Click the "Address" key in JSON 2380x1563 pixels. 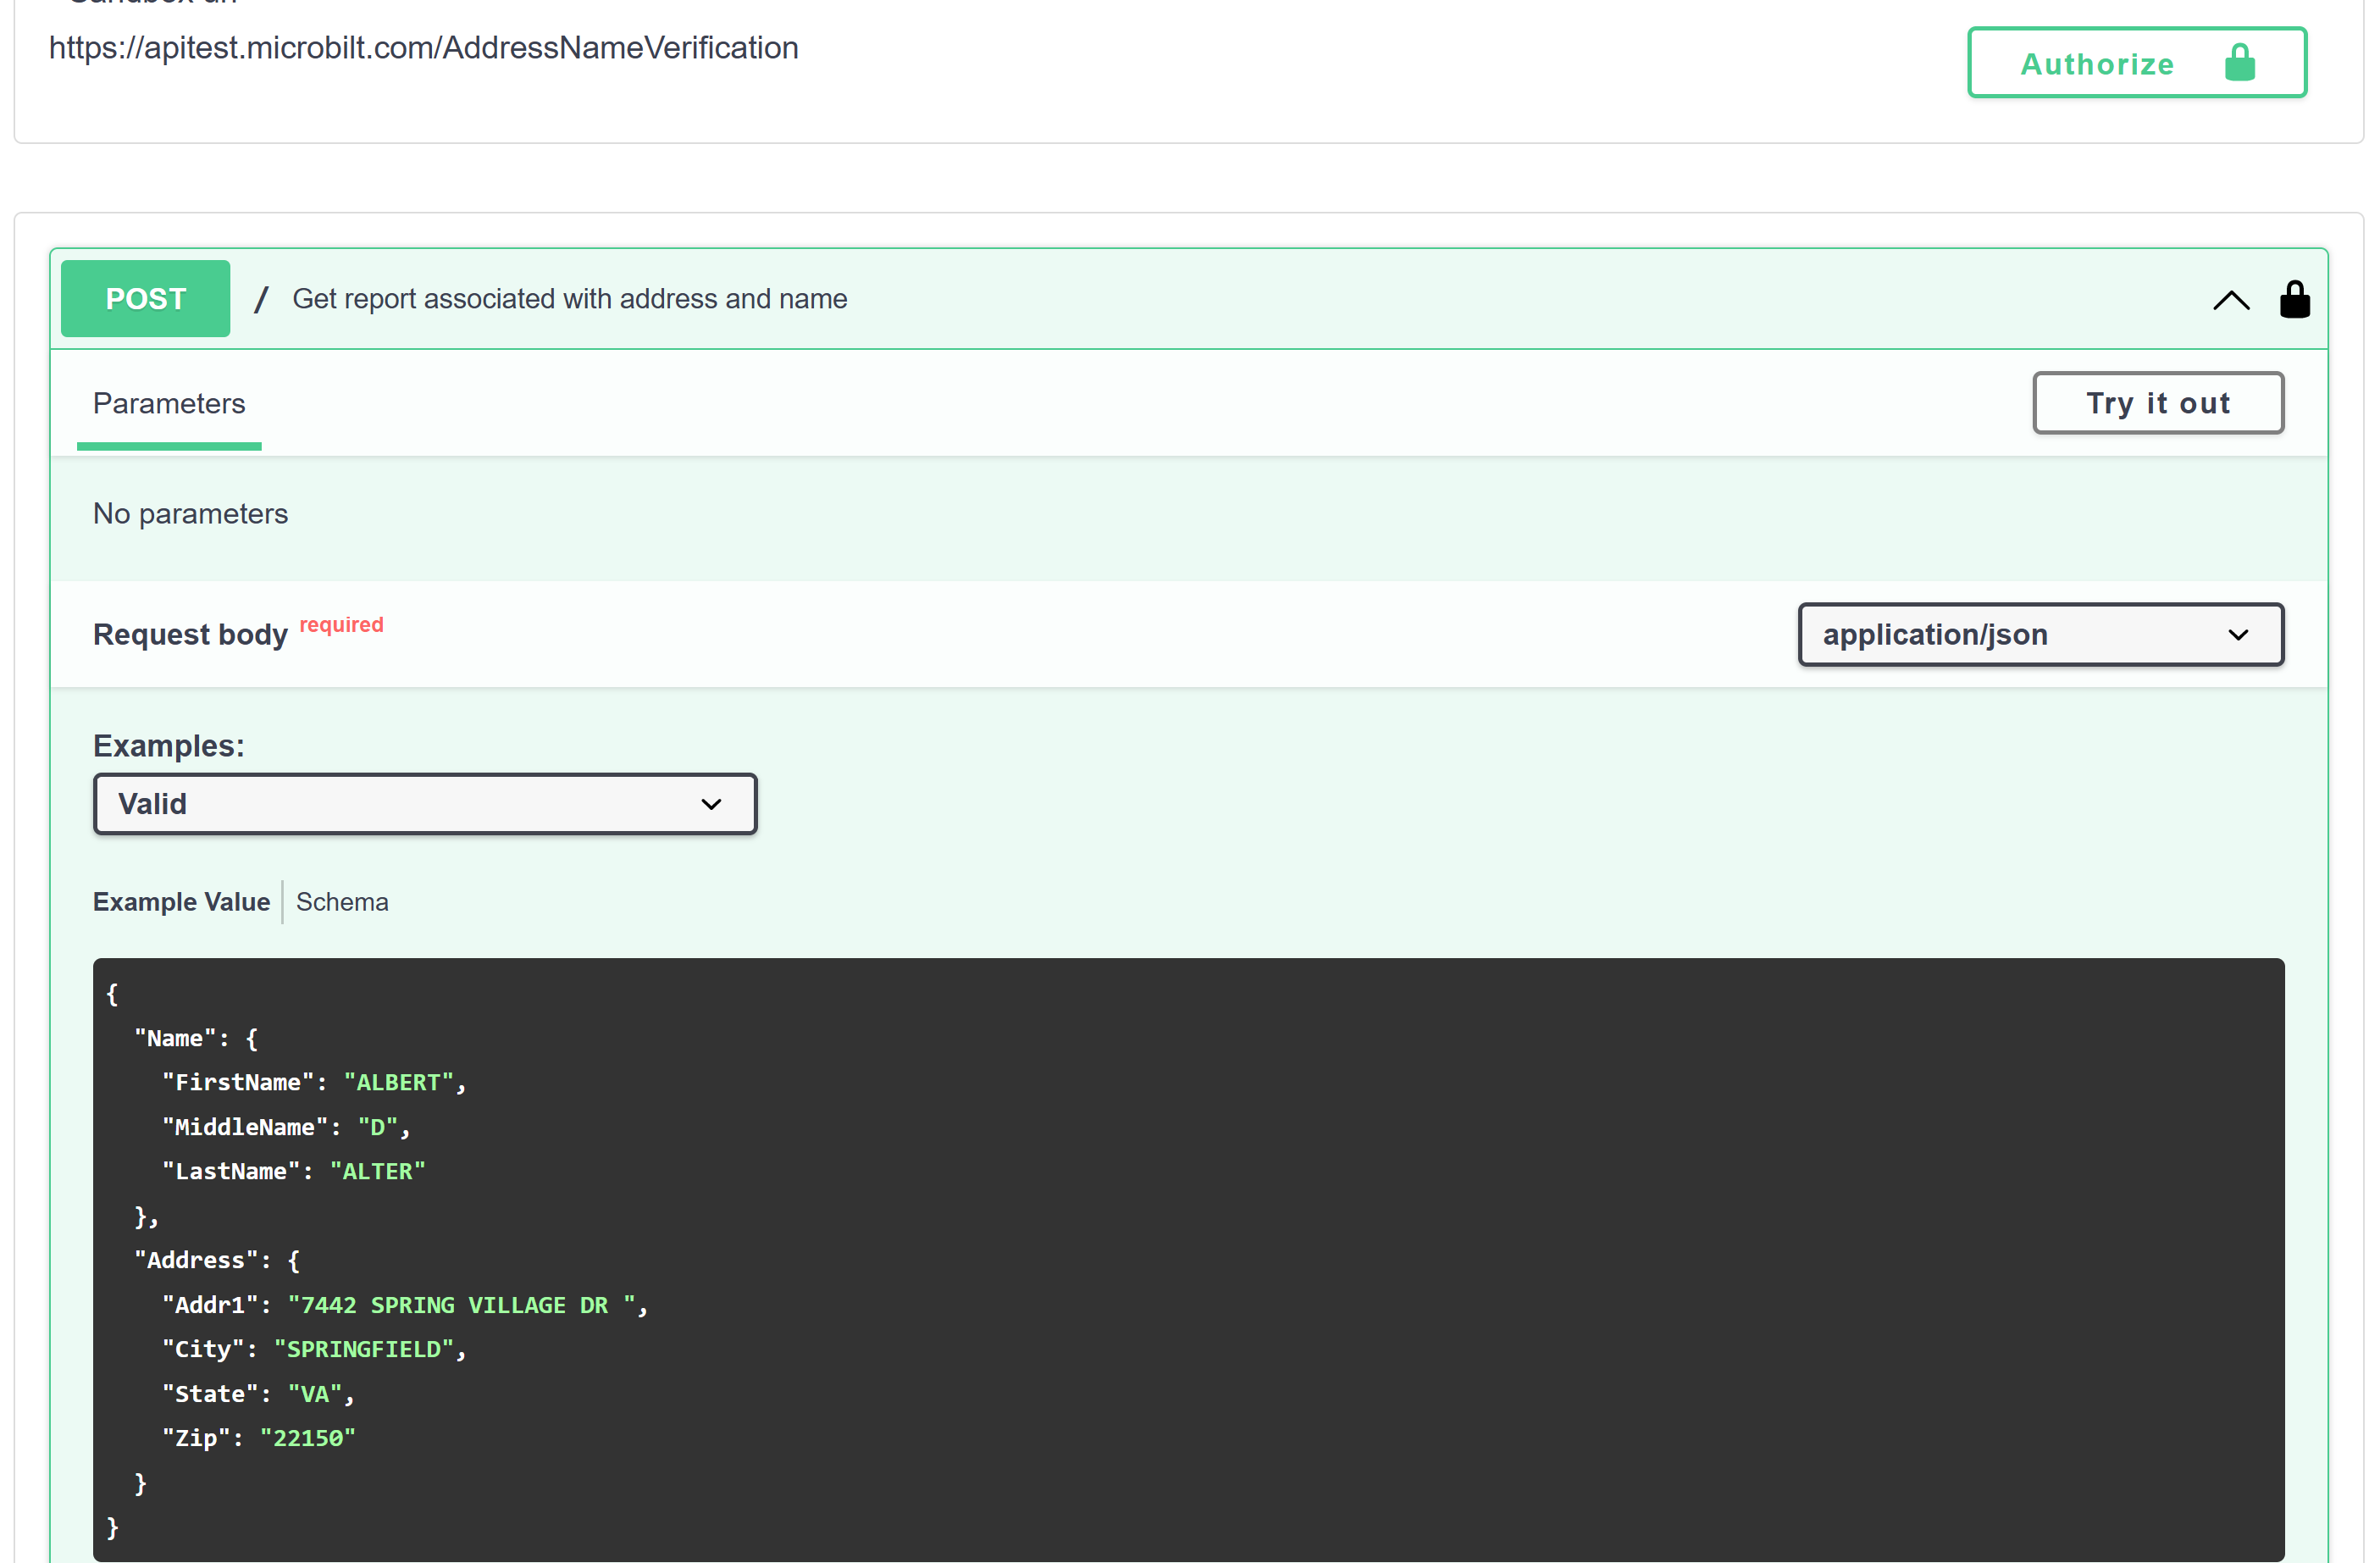(196, 1261)
